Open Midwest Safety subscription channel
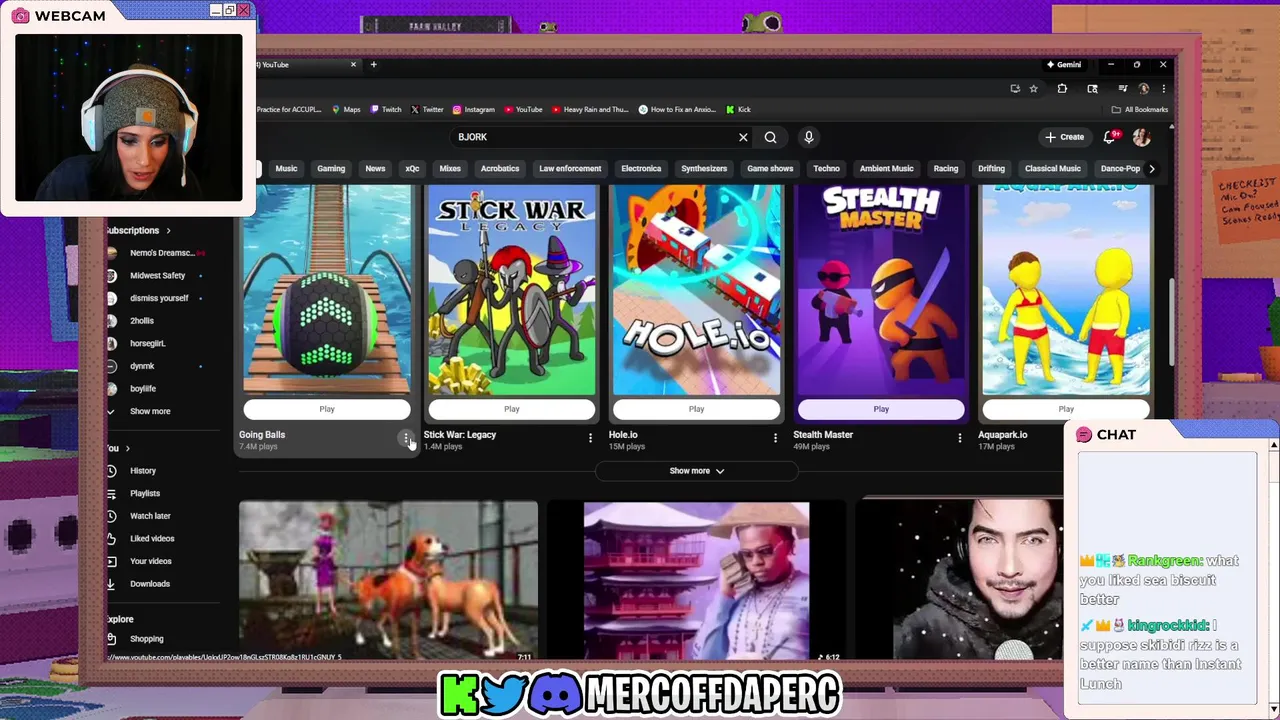This screenshot has width=1280, height=720. point(157,276)
